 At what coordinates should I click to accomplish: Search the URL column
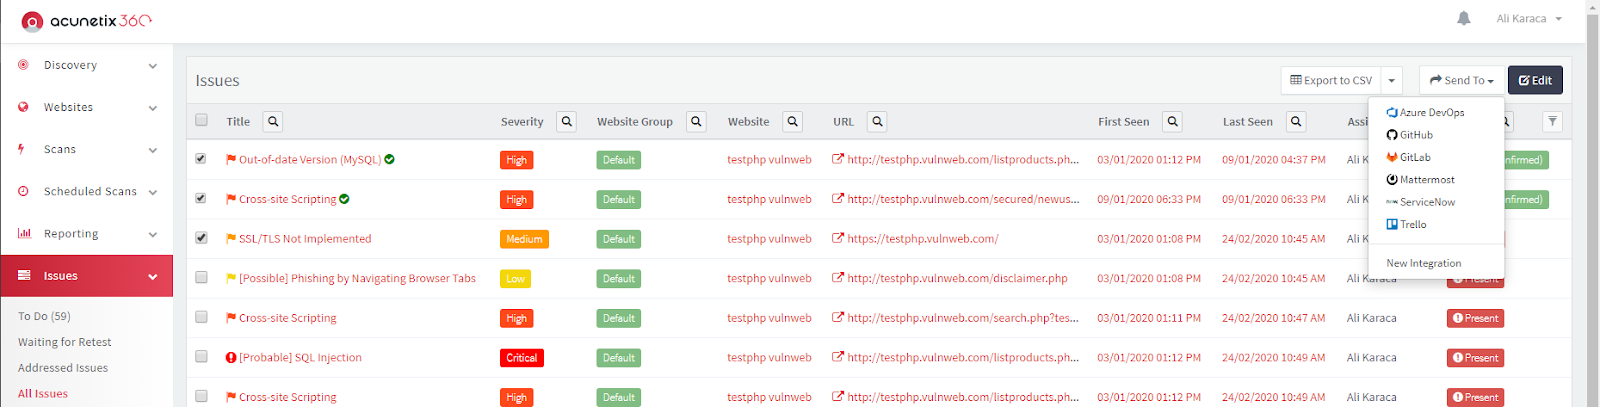[x=877, y=121]
